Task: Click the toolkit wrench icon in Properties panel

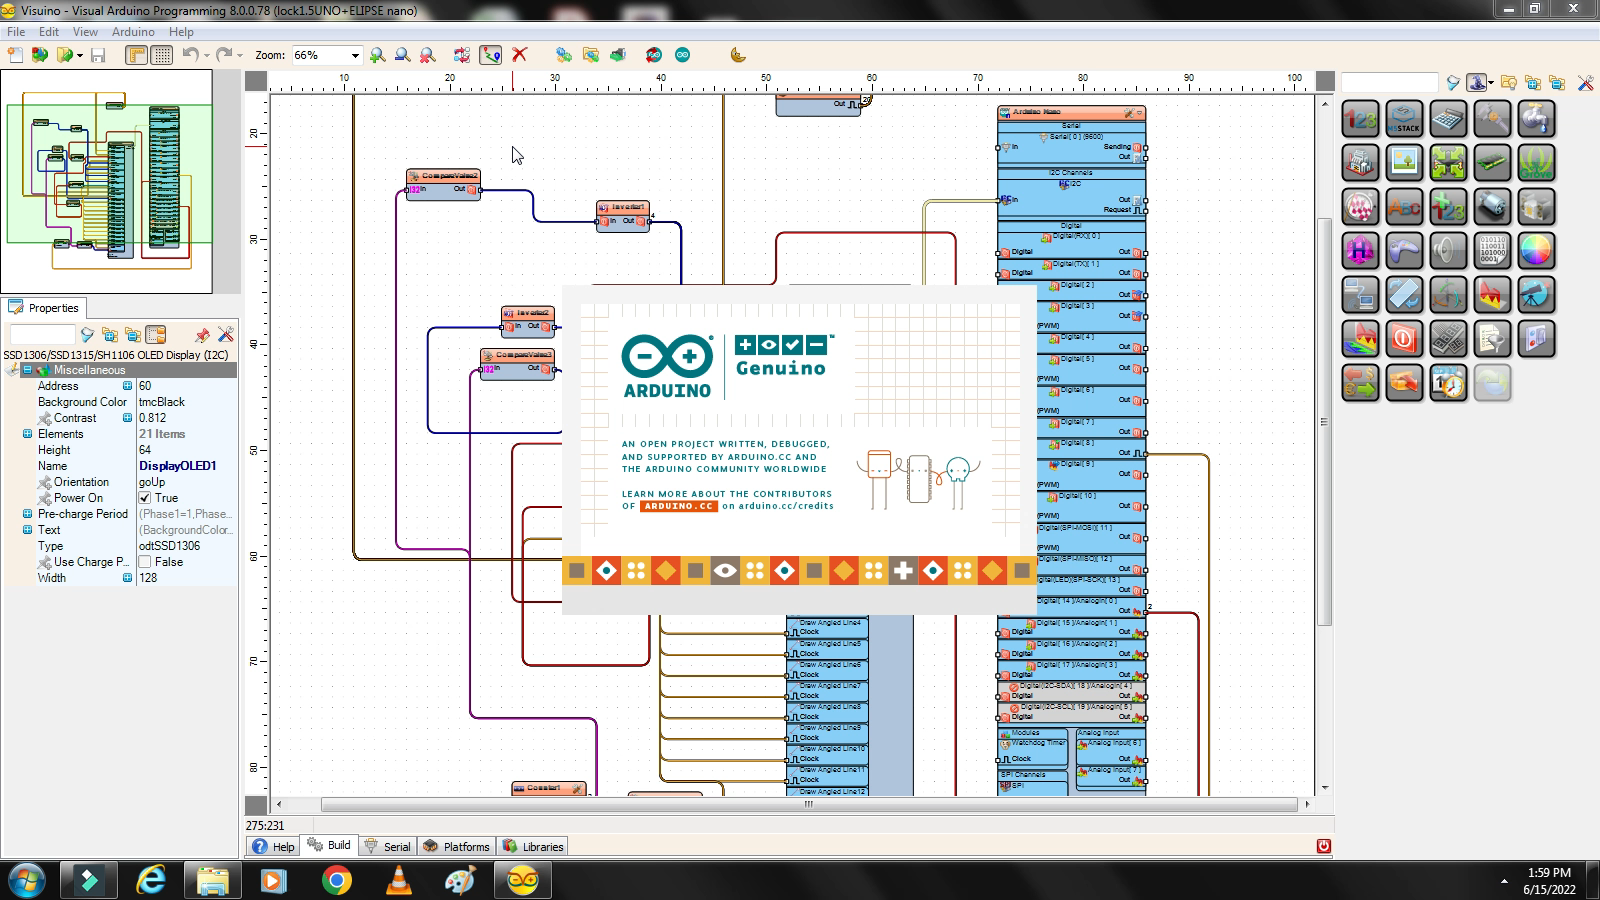Action: [x=224, y=336]
